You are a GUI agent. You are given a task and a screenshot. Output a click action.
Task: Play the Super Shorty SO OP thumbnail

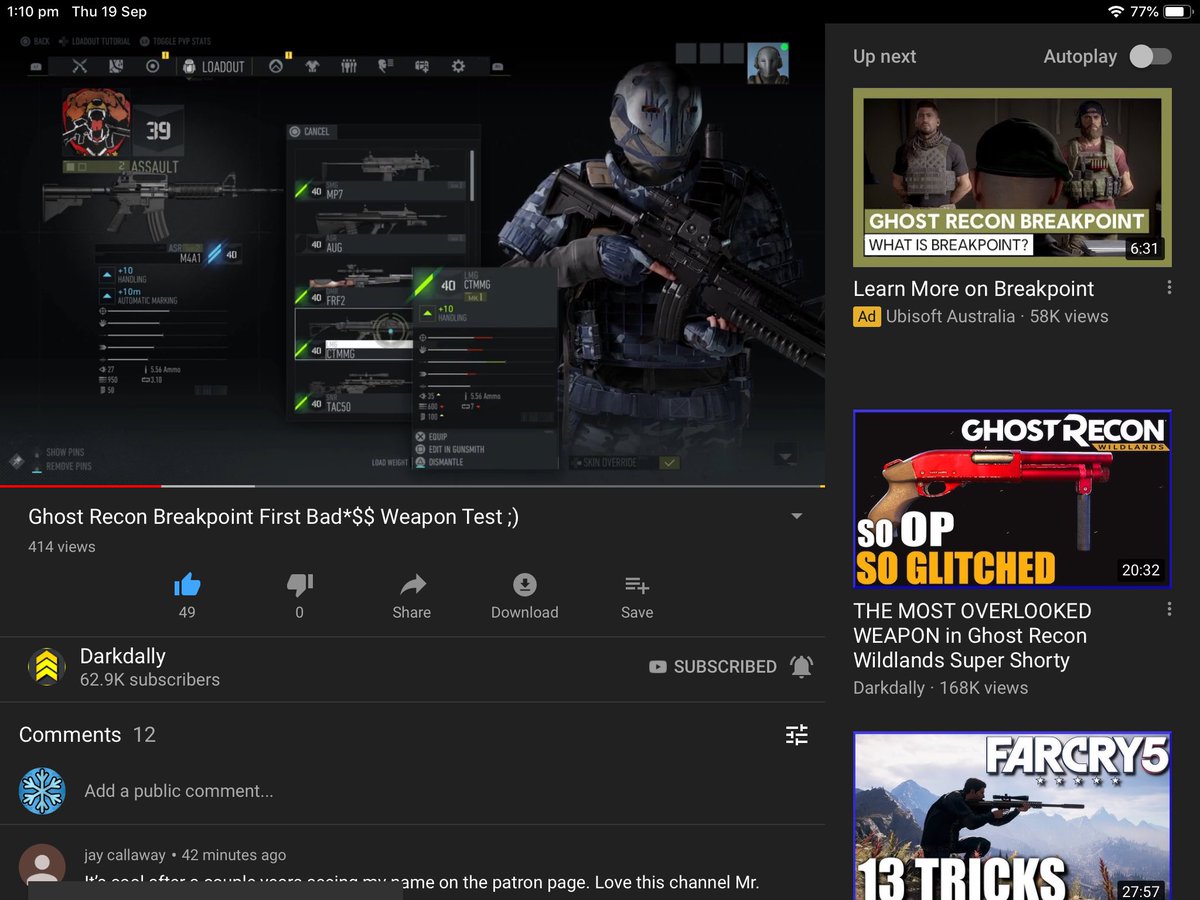click(x=1012, y=499)
